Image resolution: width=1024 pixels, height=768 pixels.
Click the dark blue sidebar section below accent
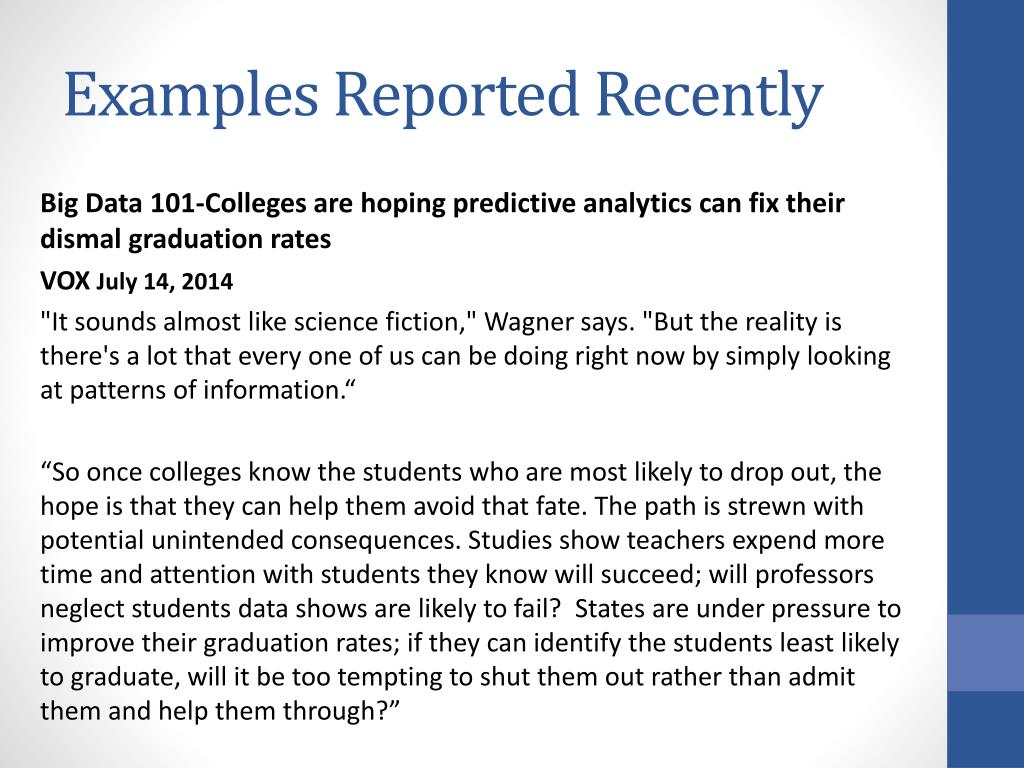coord(985,729)
